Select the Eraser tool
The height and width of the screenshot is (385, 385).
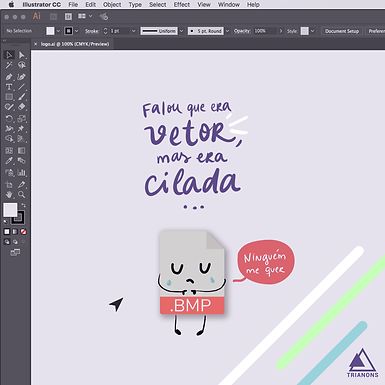point(22,107)
